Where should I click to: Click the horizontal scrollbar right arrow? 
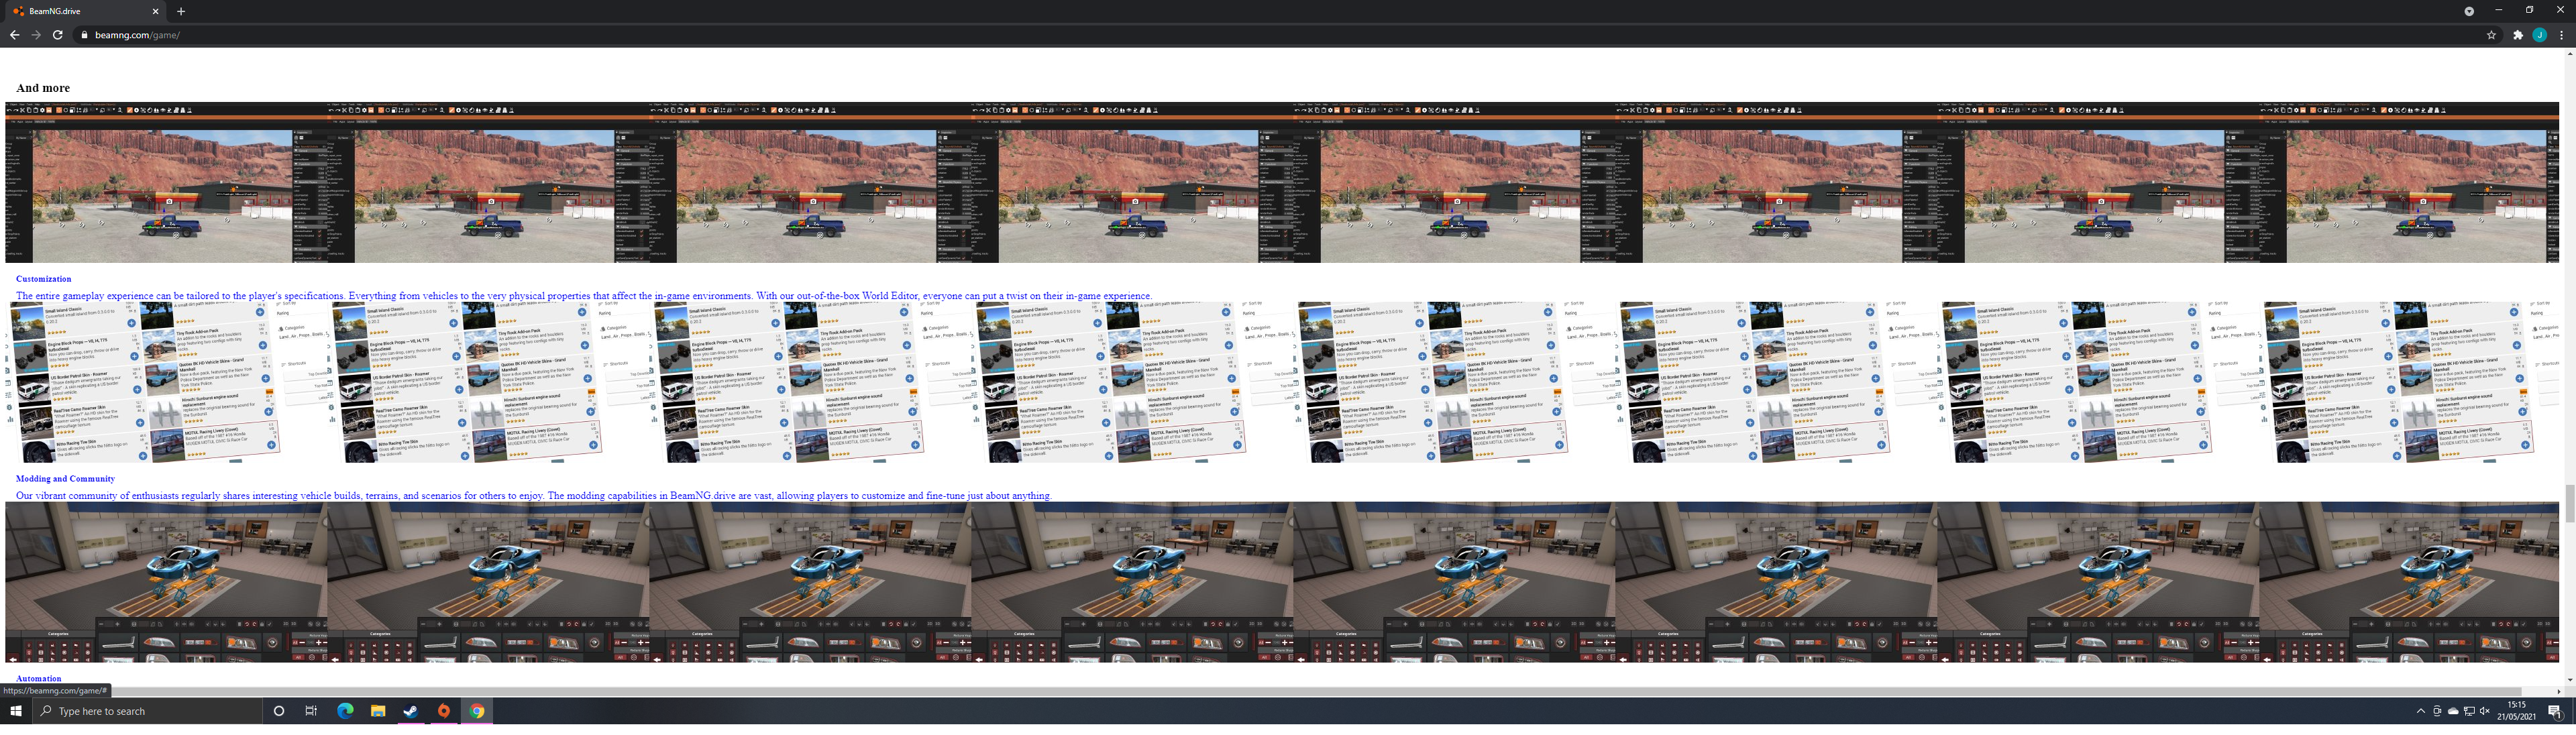click(x=2559, y=691)
